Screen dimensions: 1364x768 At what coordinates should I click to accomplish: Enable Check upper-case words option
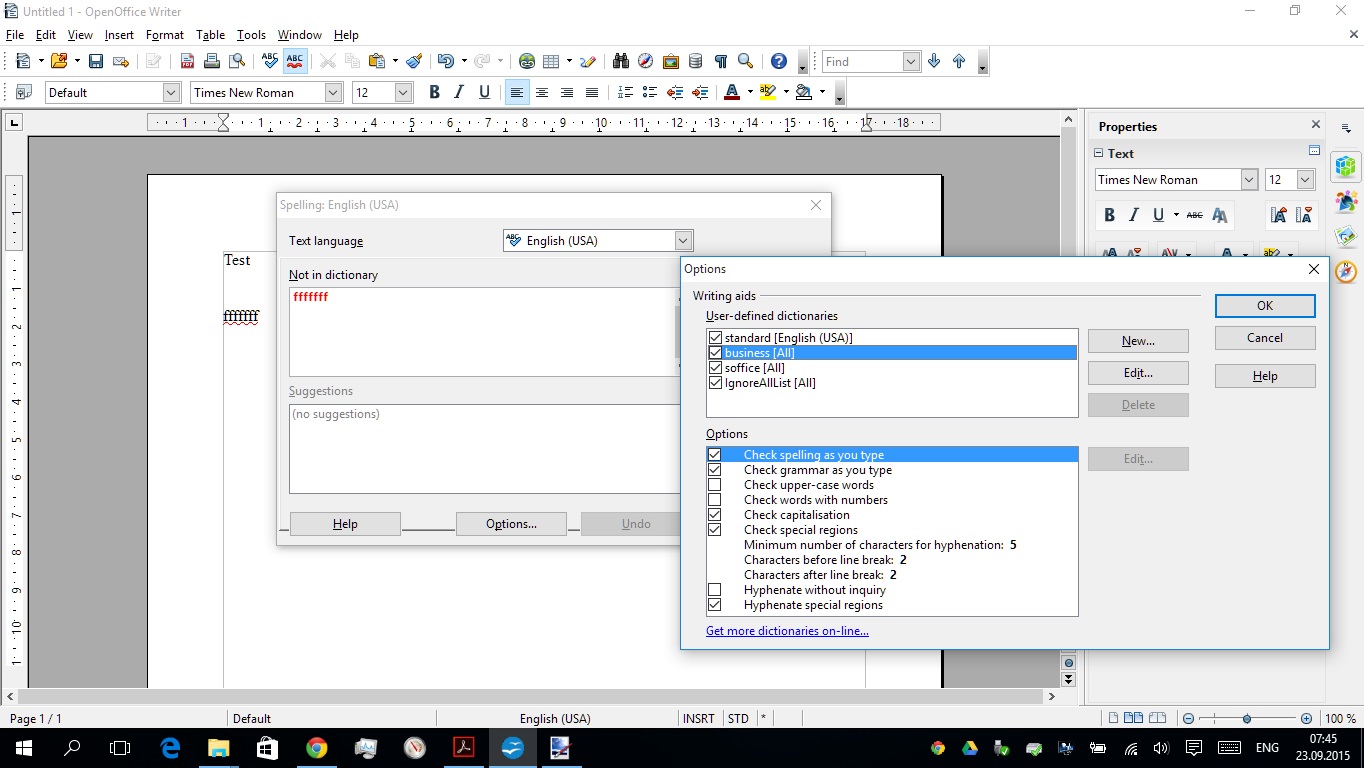[x=715, y=485]
